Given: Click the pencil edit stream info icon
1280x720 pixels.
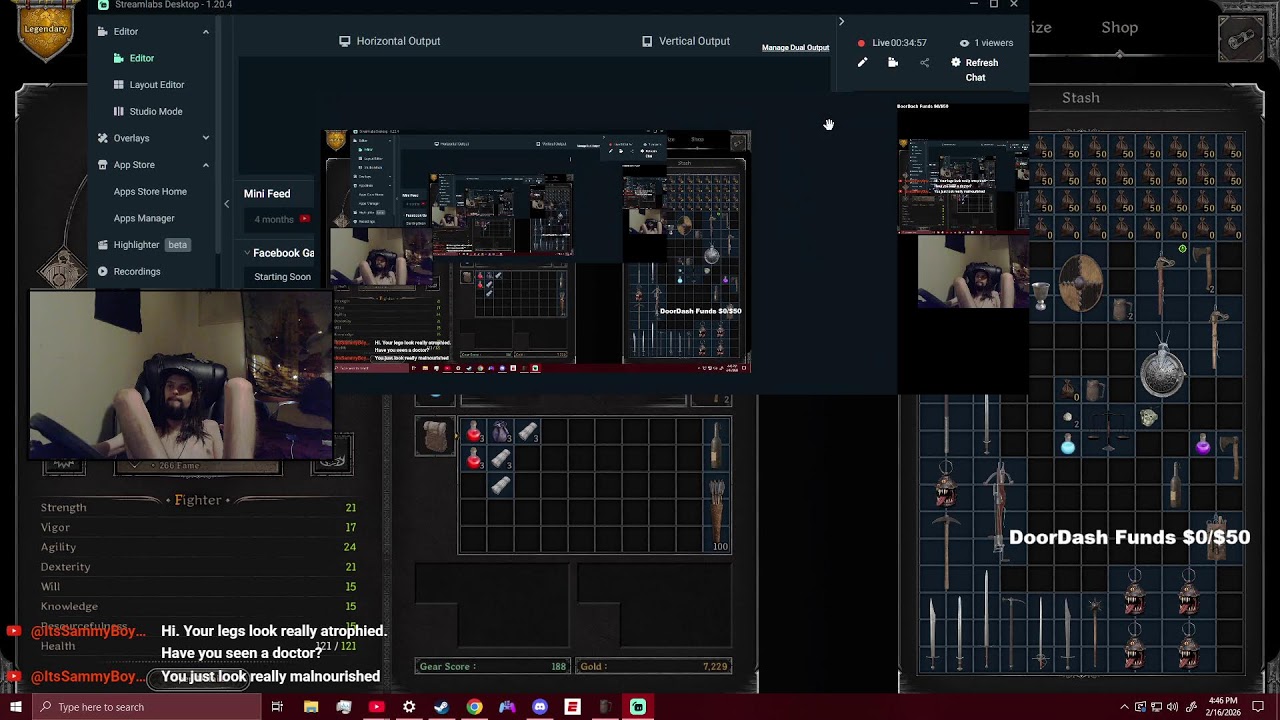Looking at the screenshot, I should pos(862,63).
